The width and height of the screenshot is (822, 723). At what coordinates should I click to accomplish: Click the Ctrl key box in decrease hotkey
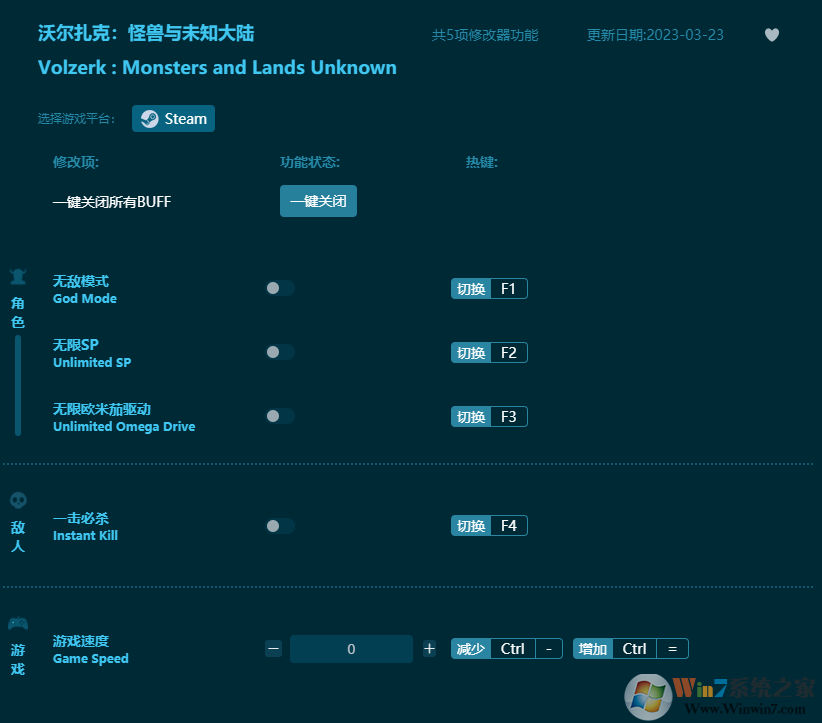click(x=513, y=649)
